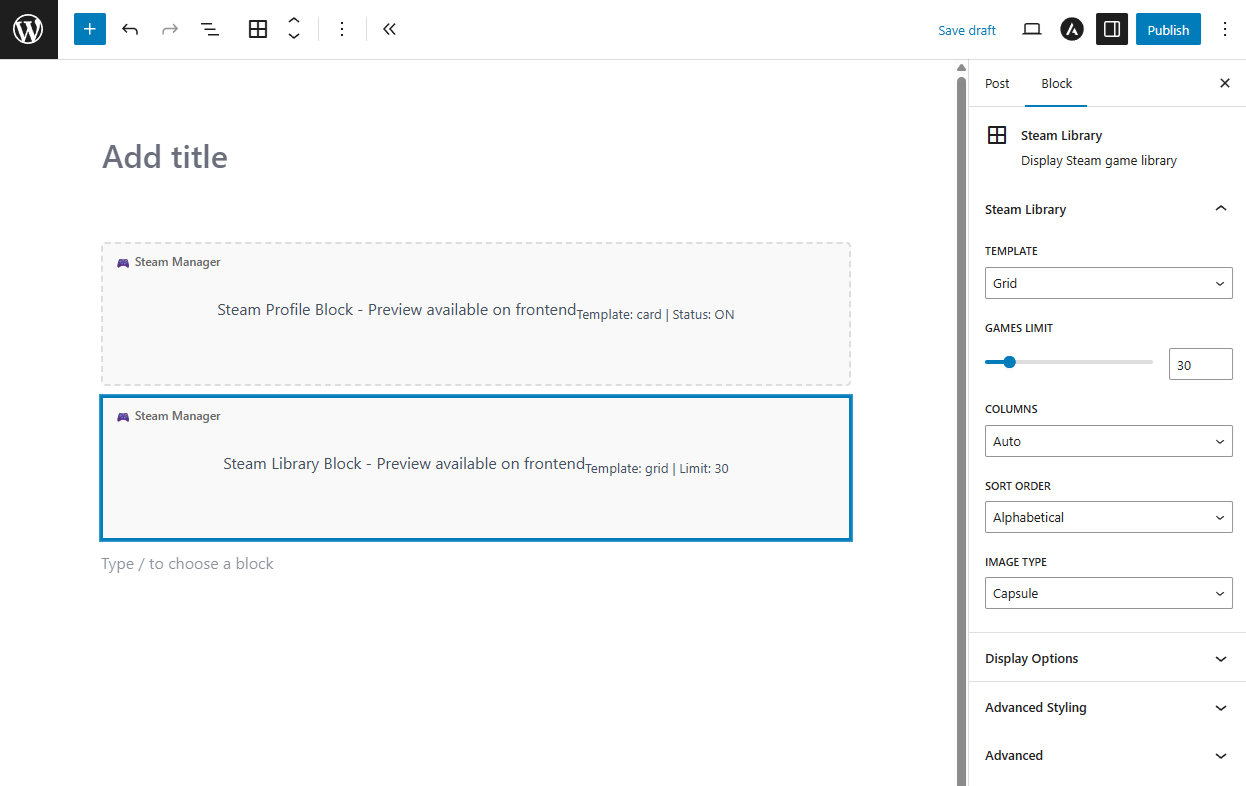Click the Publish button
Viewport: 1246px width, 786px height.
1168,29
